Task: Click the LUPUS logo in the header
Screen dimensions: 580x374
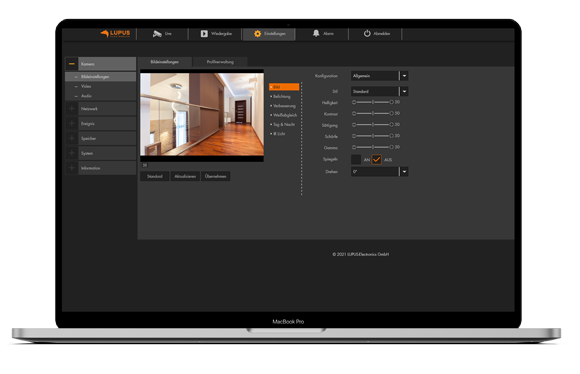Action: pos(115,33)
